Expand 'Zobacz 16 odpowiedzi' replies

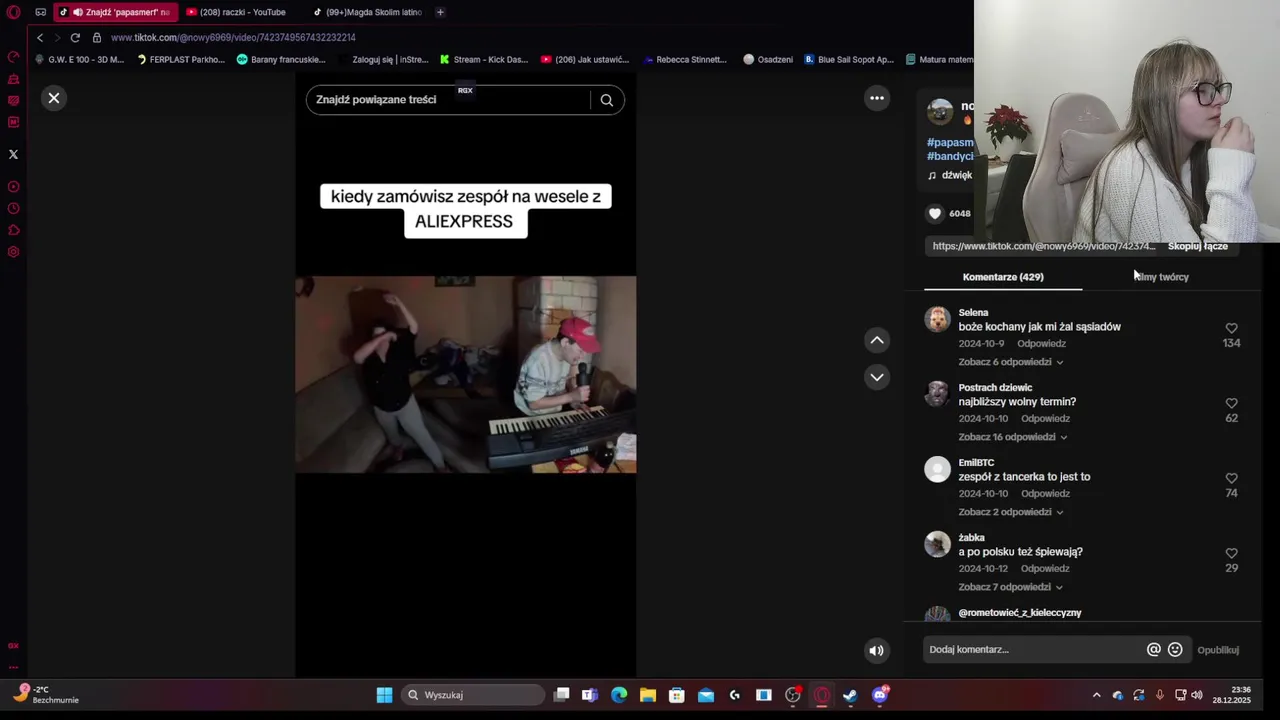1012,437
